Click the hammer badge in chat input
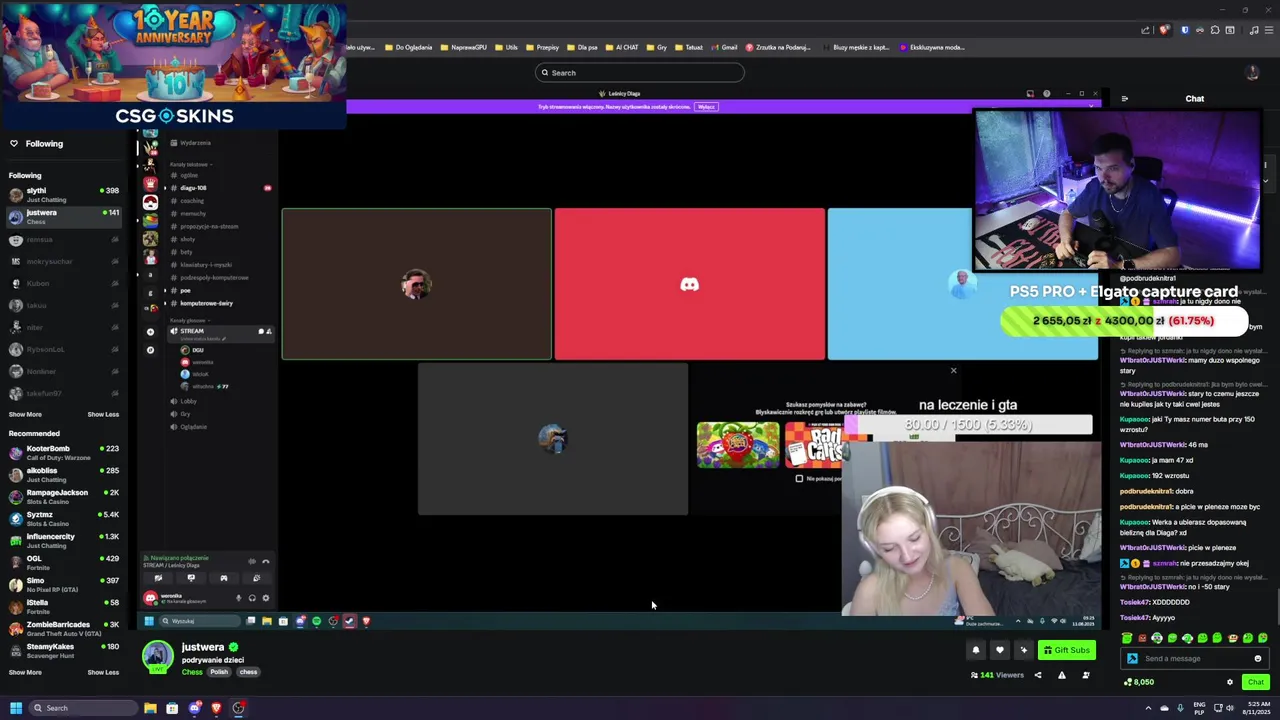1280x720 pixels. (1132, 658)
